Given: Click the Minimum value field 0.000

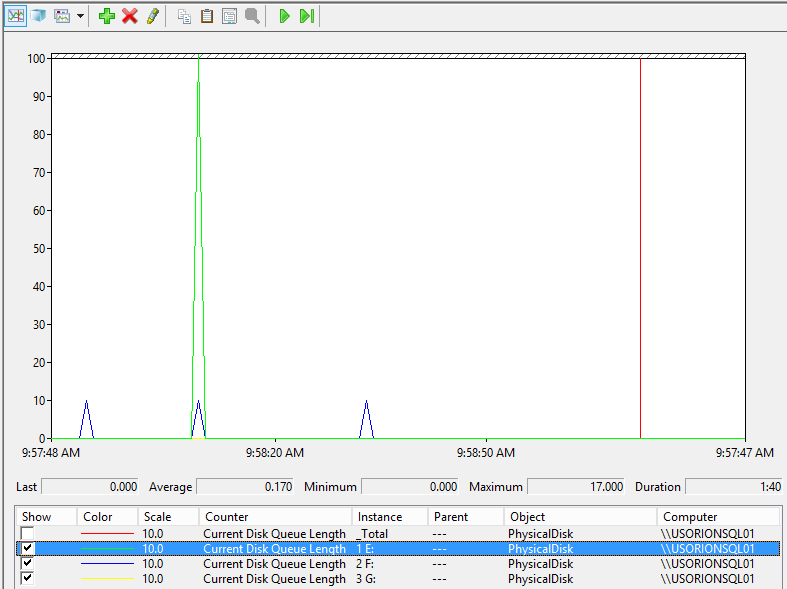Looking at the screenshot, I should click(x=410, y=487).
